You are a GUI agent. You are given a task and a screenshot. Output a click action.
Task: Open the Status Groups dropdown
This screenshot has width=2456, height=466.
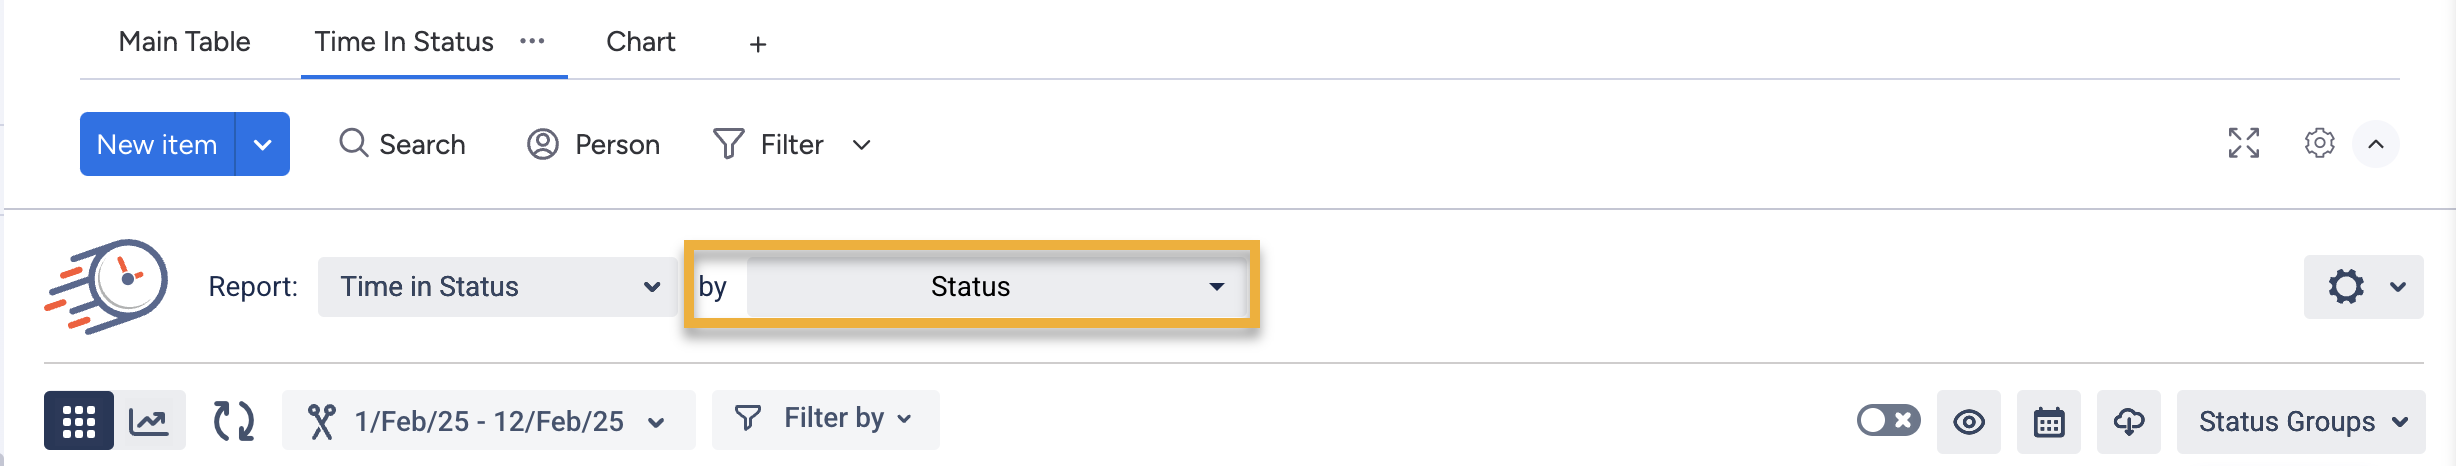pyautogui.click(x=2300, y=422)
